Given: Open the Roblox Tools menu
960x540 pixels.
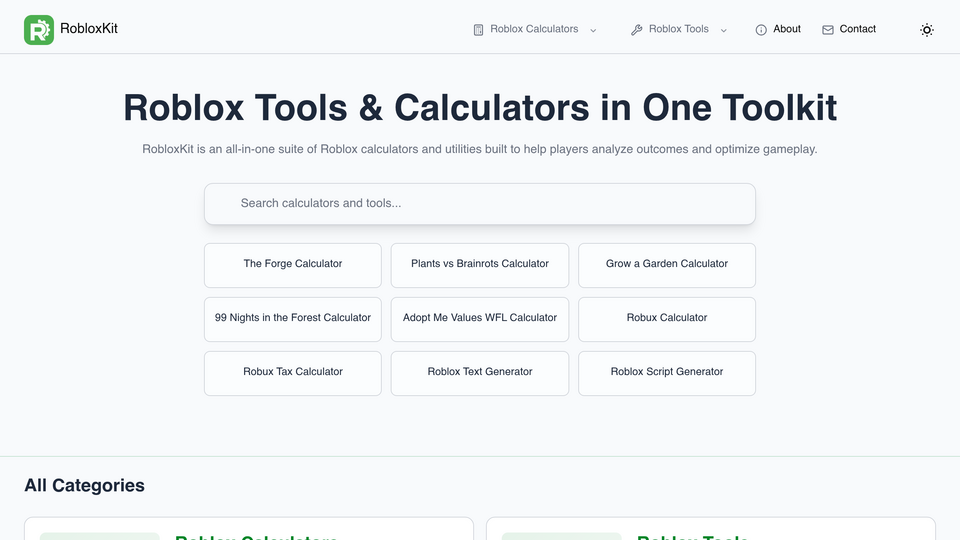Looking at the screenshot, I should coord(678,29).
